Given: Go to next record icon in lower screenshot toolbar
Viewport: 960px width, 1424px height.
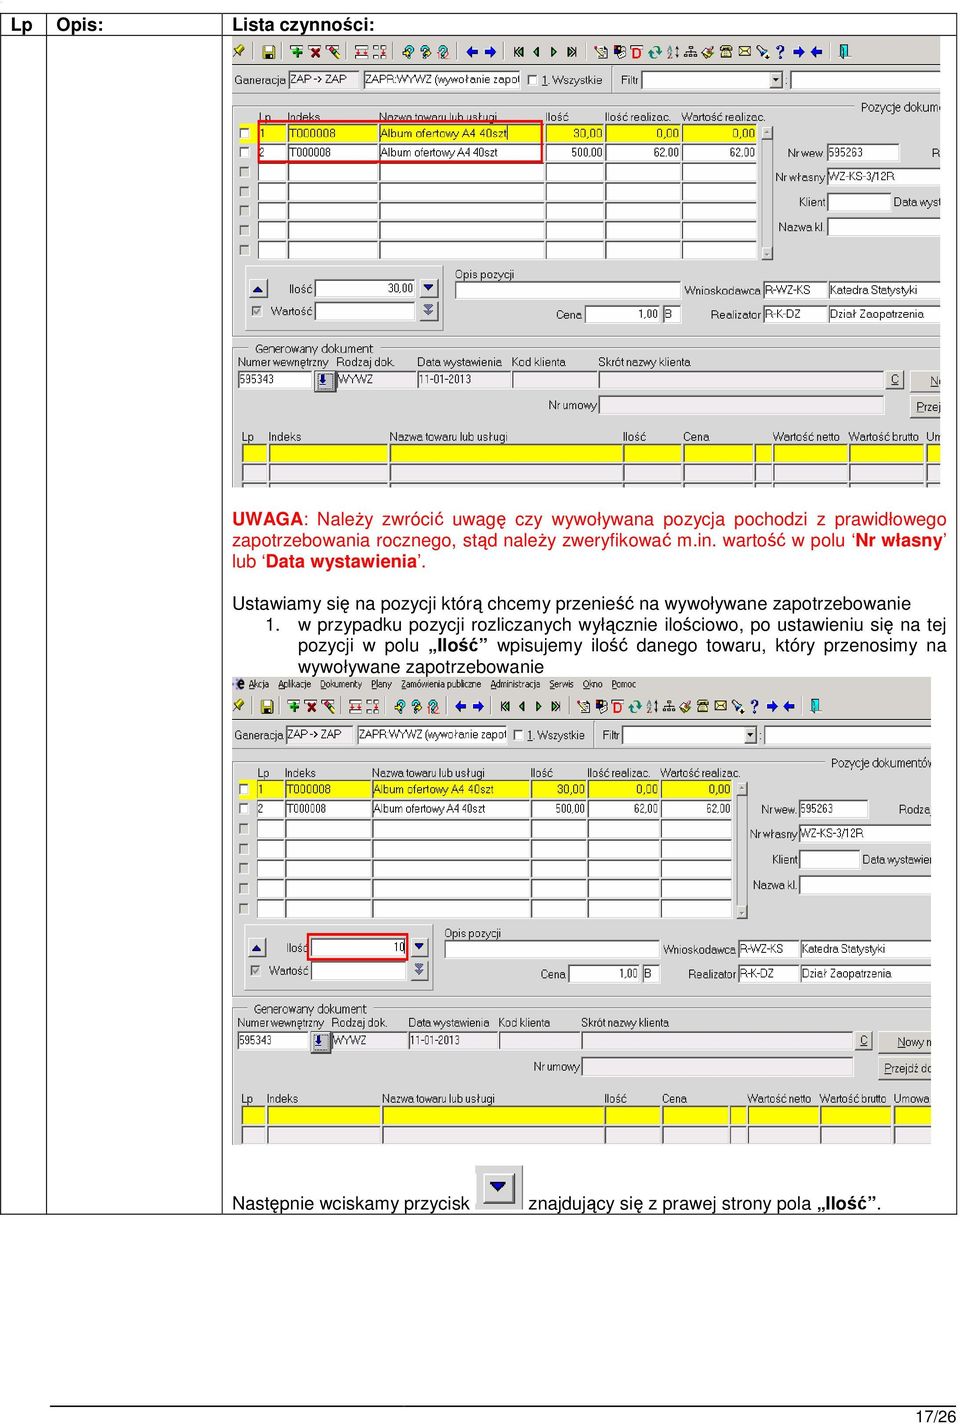Looking at the screenshot, I should (538, 706).
